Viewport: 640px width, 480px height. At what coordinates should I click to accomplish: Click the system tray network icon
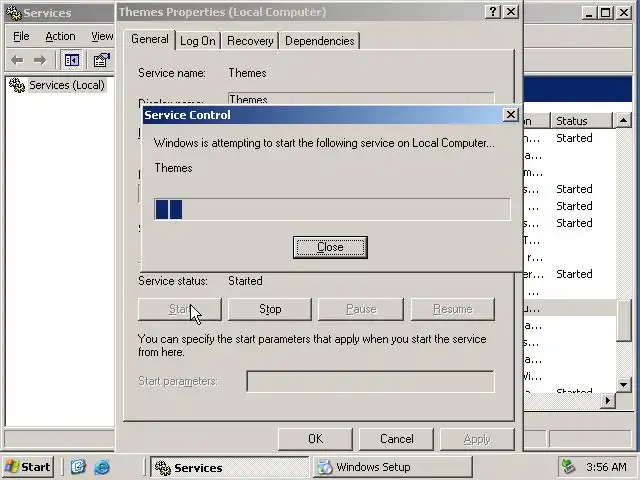[569, 467]
